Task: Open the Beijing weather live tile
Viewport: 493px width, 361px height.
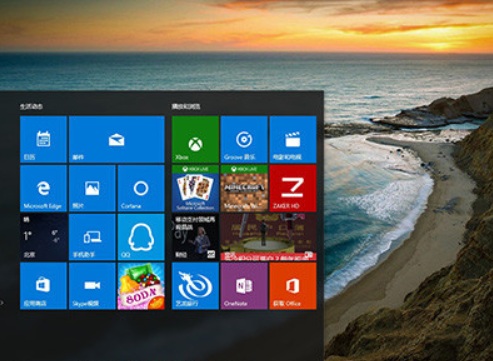Action: coord(43,237)
